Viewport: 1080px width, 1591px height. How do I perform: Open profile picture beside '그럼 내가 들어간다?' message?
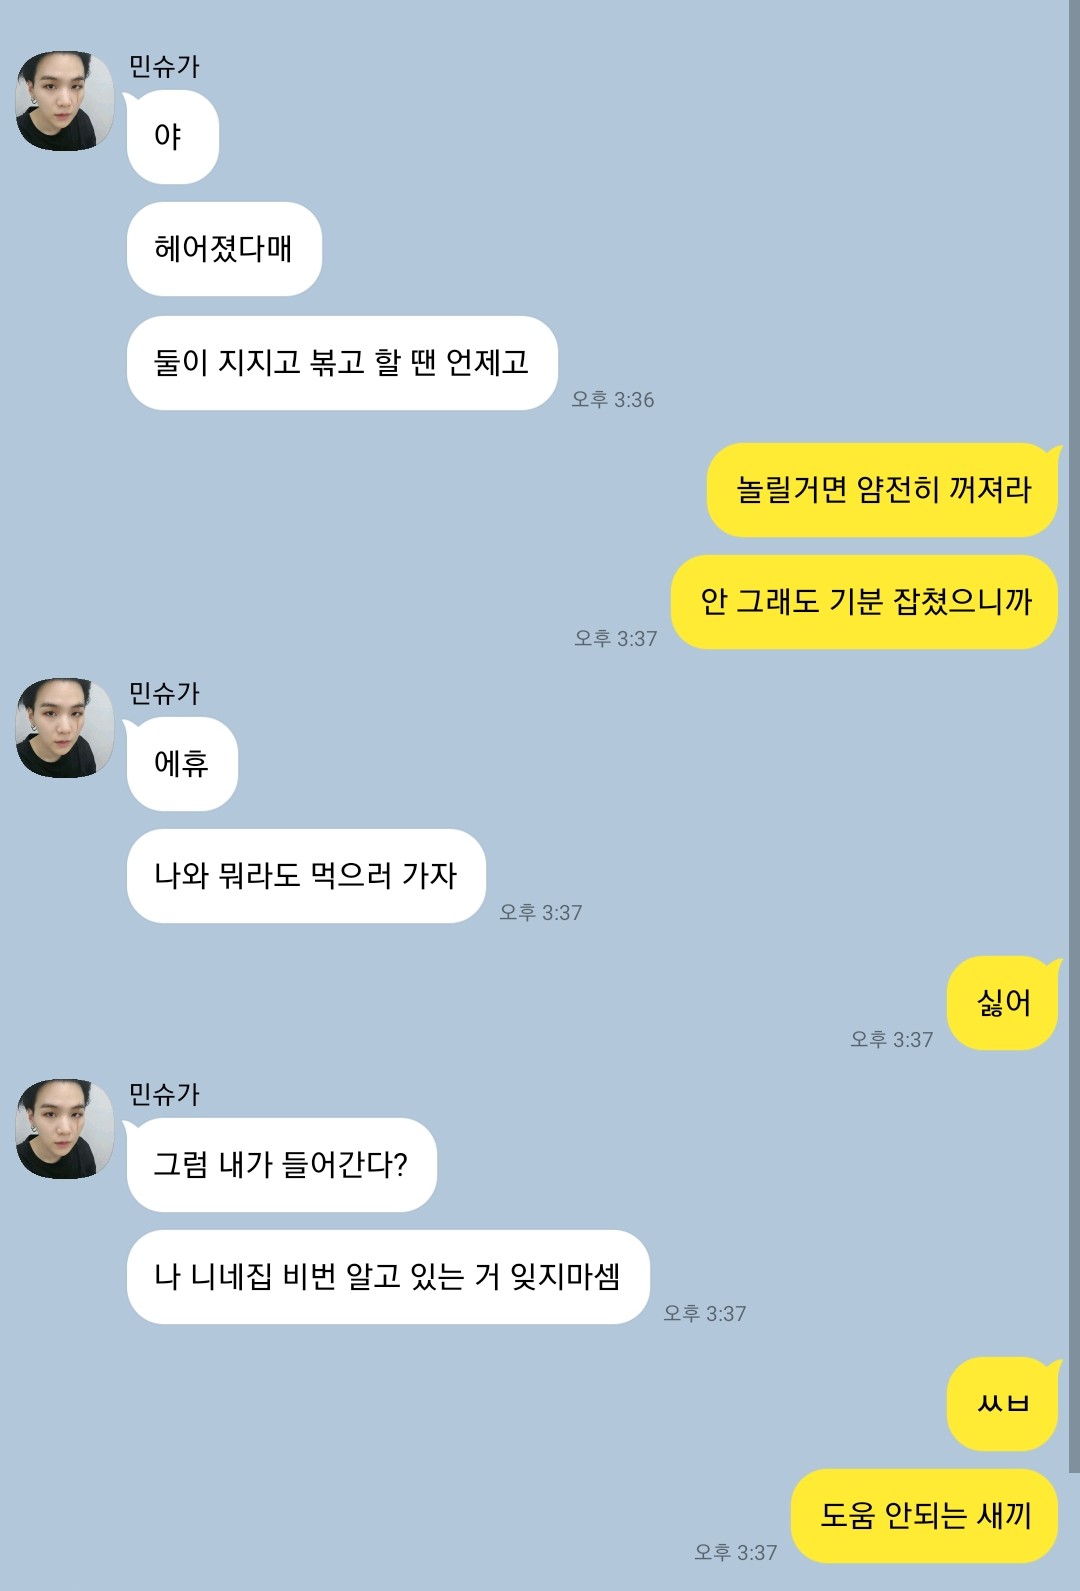[65, 1129]
